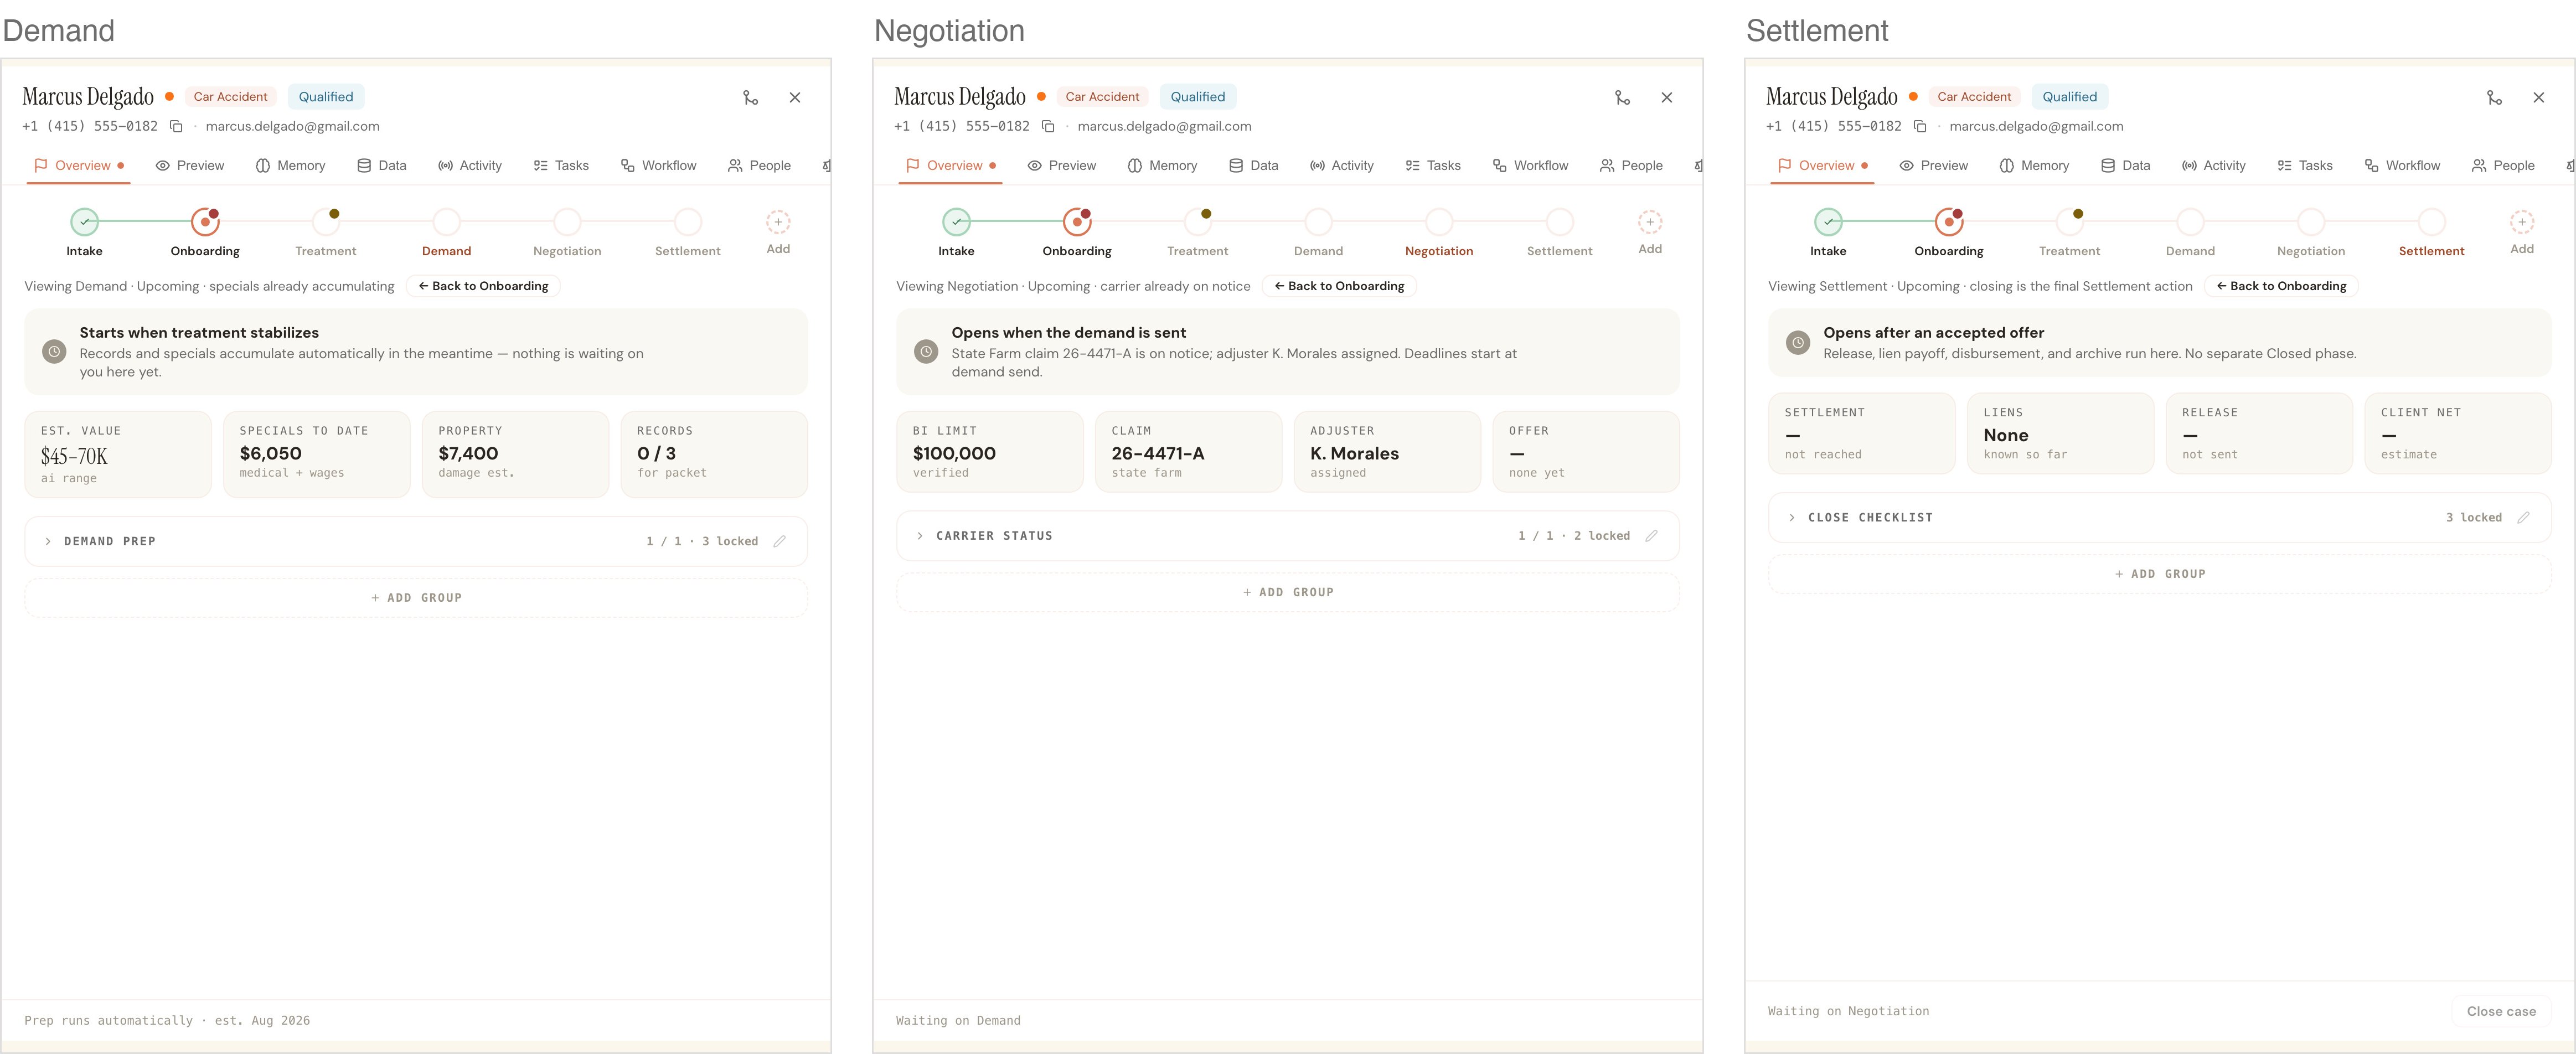Click Car Accident tag in Negotiation panel
This screenshot has width=2576, height=1054.
point(1102,97)
